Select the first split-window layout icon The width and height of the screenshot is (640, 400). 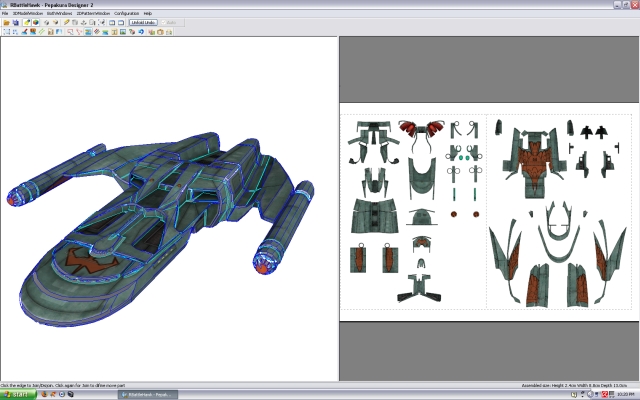(112, 22)
